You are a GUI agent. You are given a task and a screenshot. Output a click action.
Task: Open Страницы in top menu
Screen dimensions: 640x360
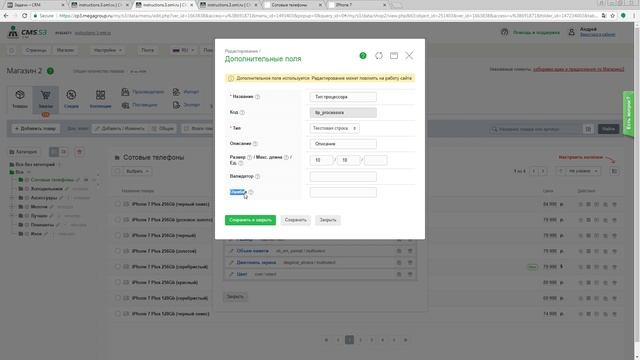pos(36,50)
